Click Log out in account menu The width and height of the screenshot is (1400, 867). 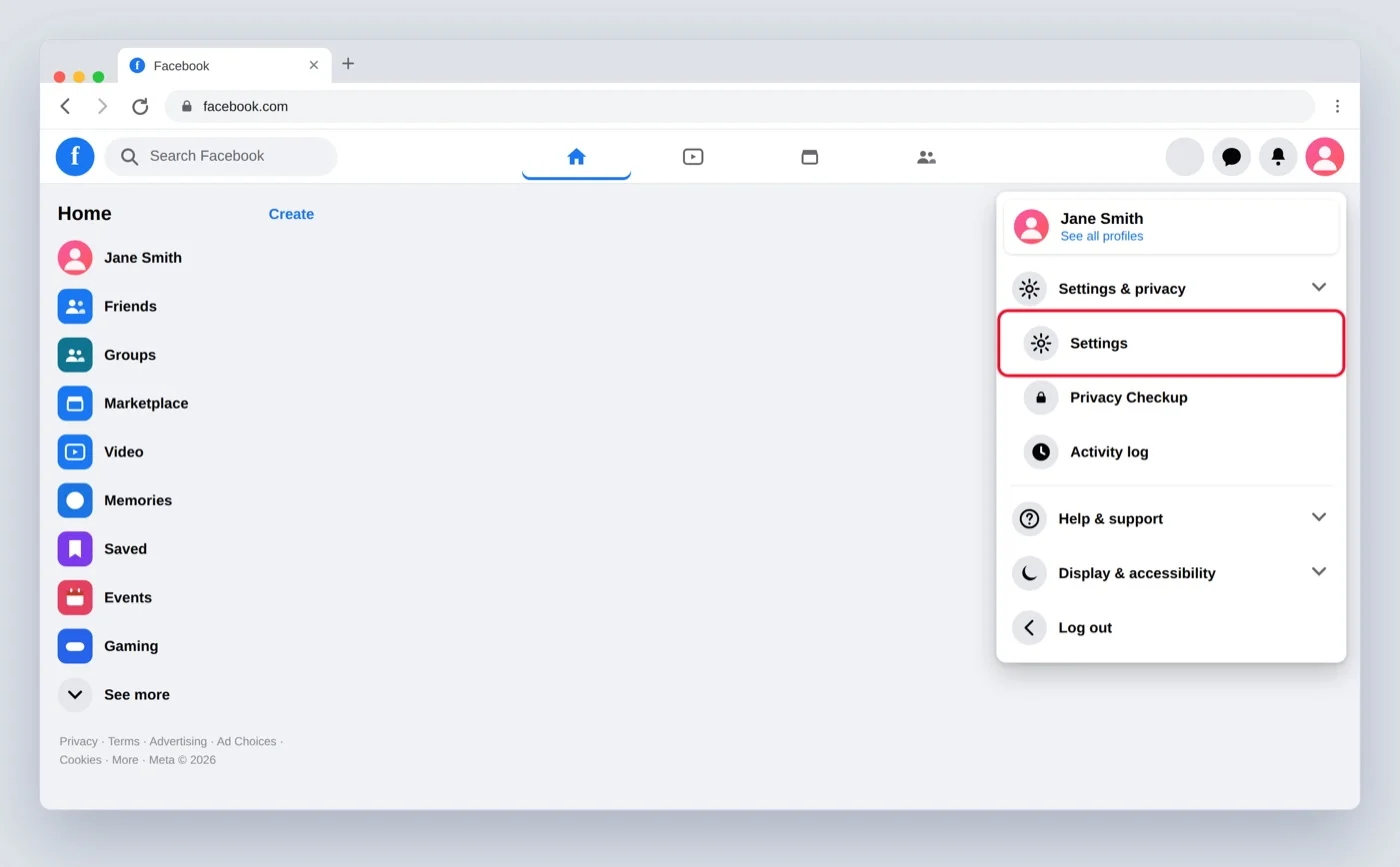[x=1171, y=628]
